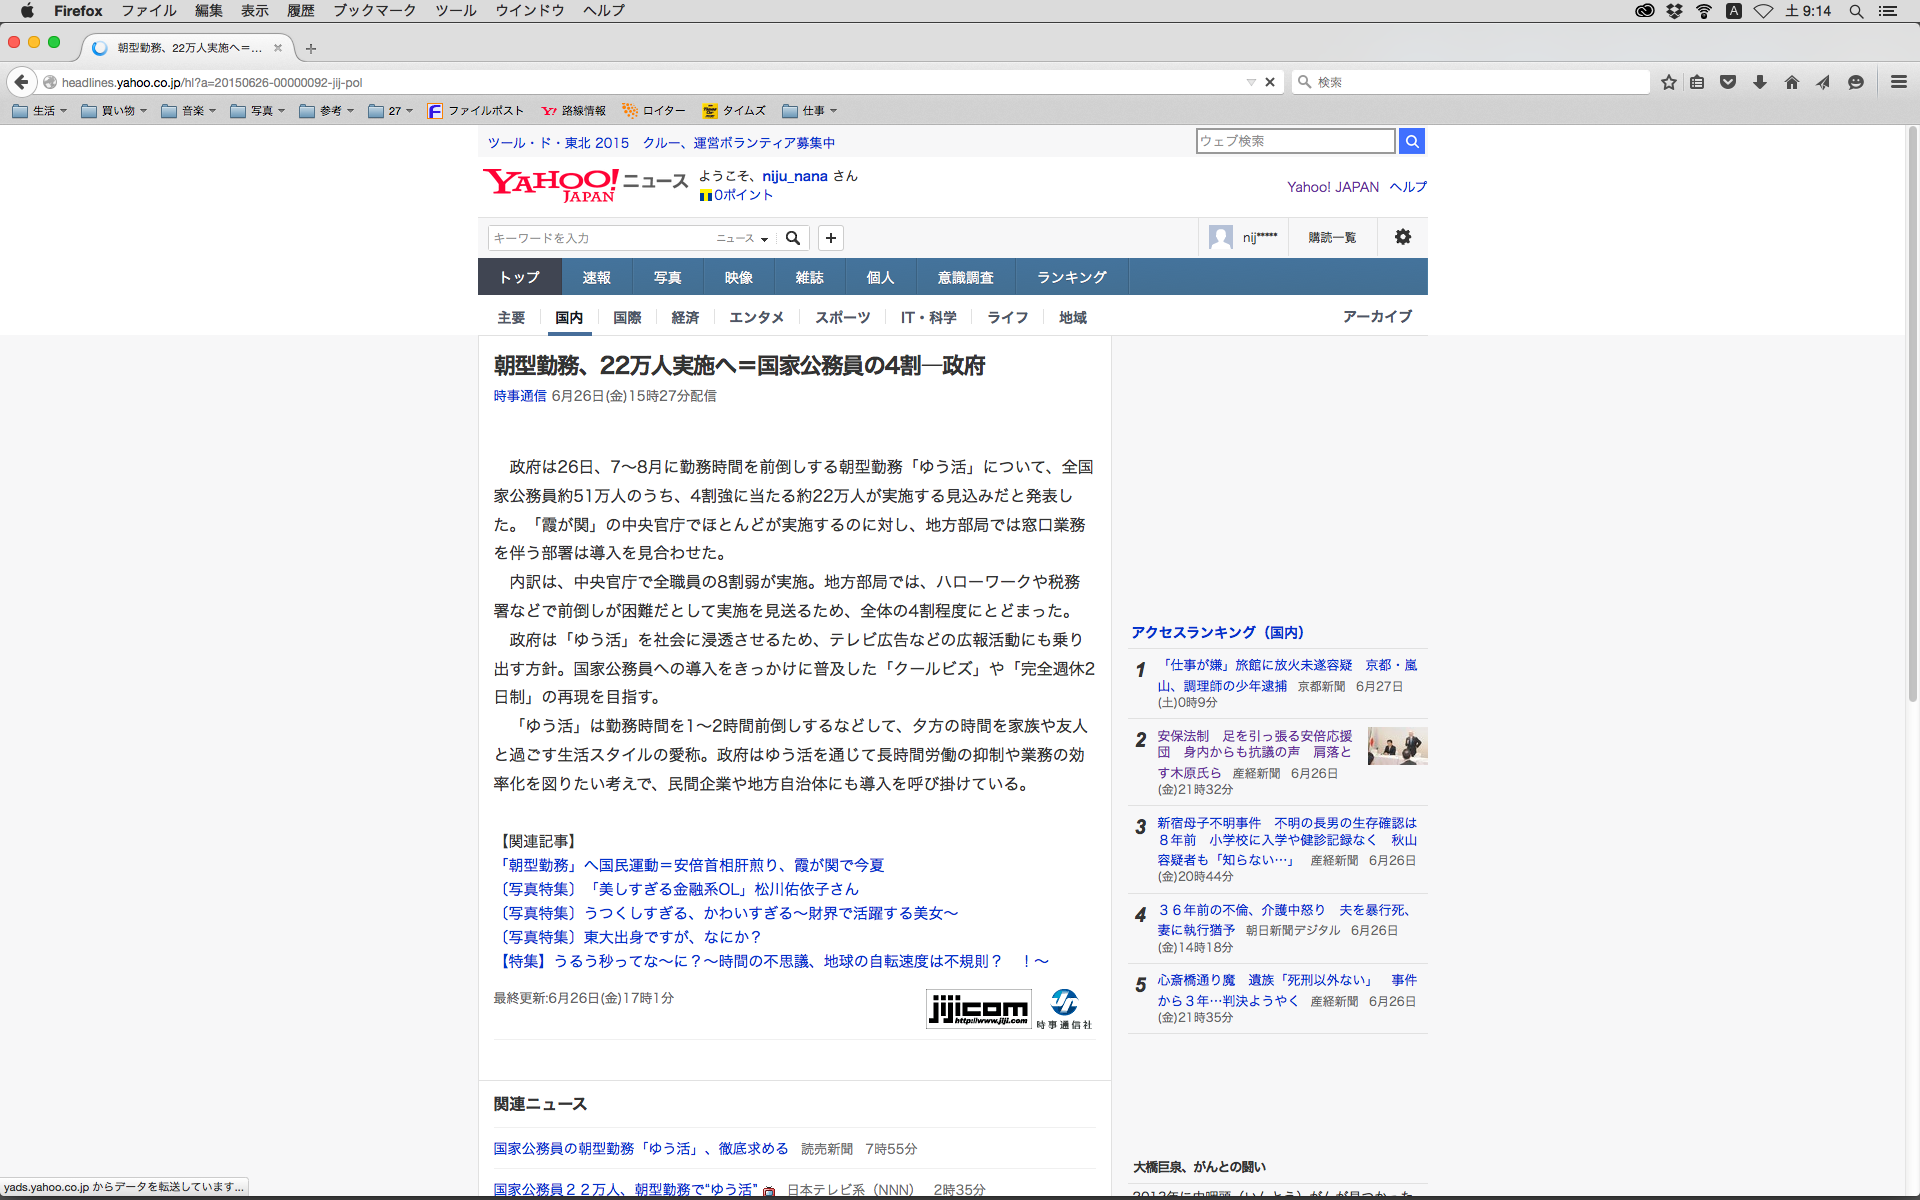Image resolution: width=1920 pixels, height=1200 pixels.
Task: Click 購読一覧 subscription list button
Action: tap(1331, 237)
